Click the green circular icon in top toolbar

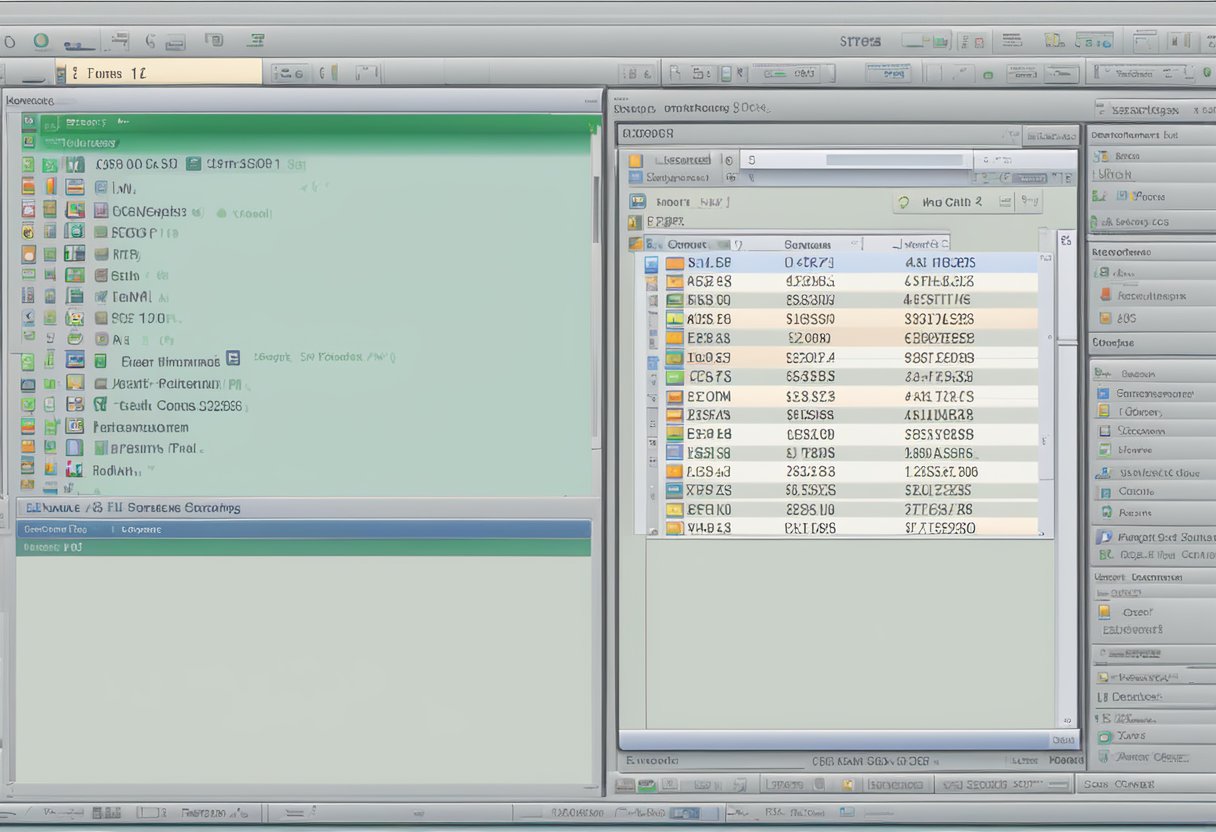coord(41,42)
